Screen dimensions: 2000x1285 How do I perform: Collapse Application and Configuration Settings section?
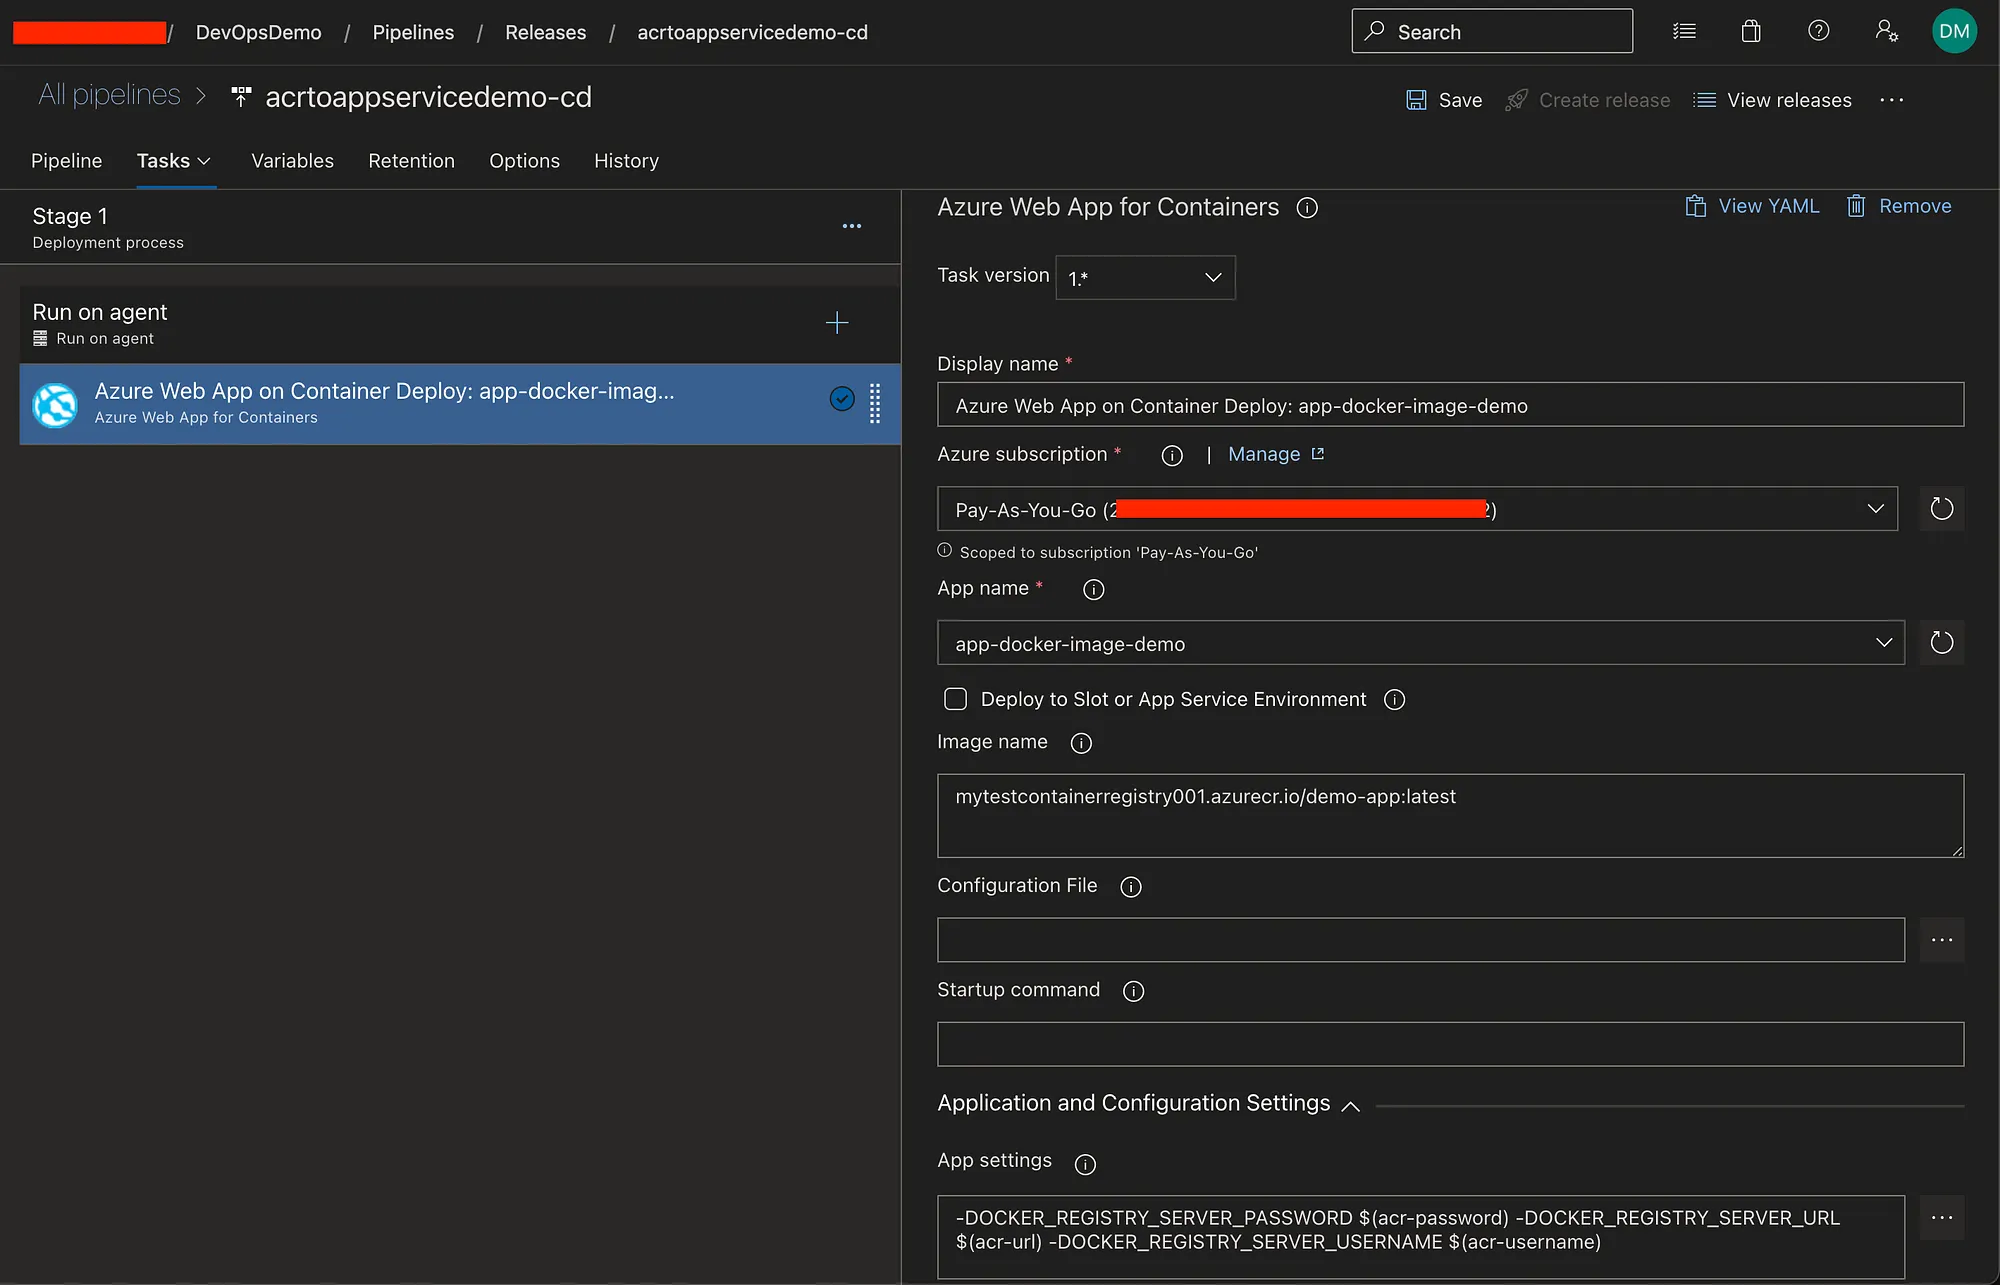[x=1350, y=1105]
